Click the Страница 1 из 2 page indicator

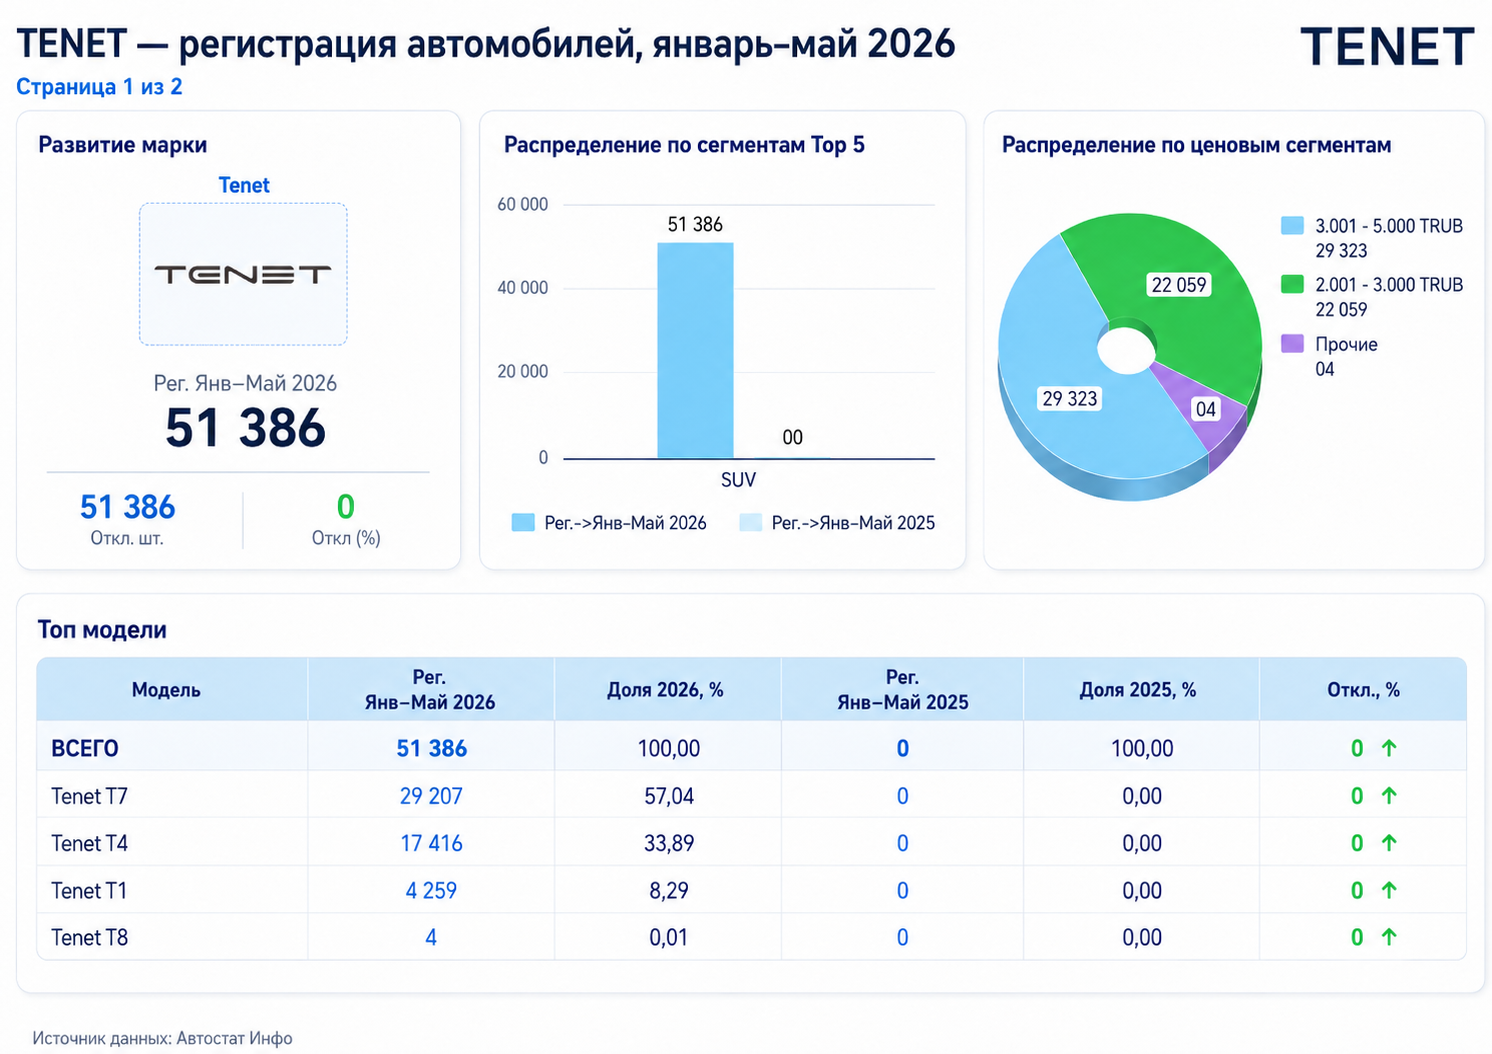[99, 87]
